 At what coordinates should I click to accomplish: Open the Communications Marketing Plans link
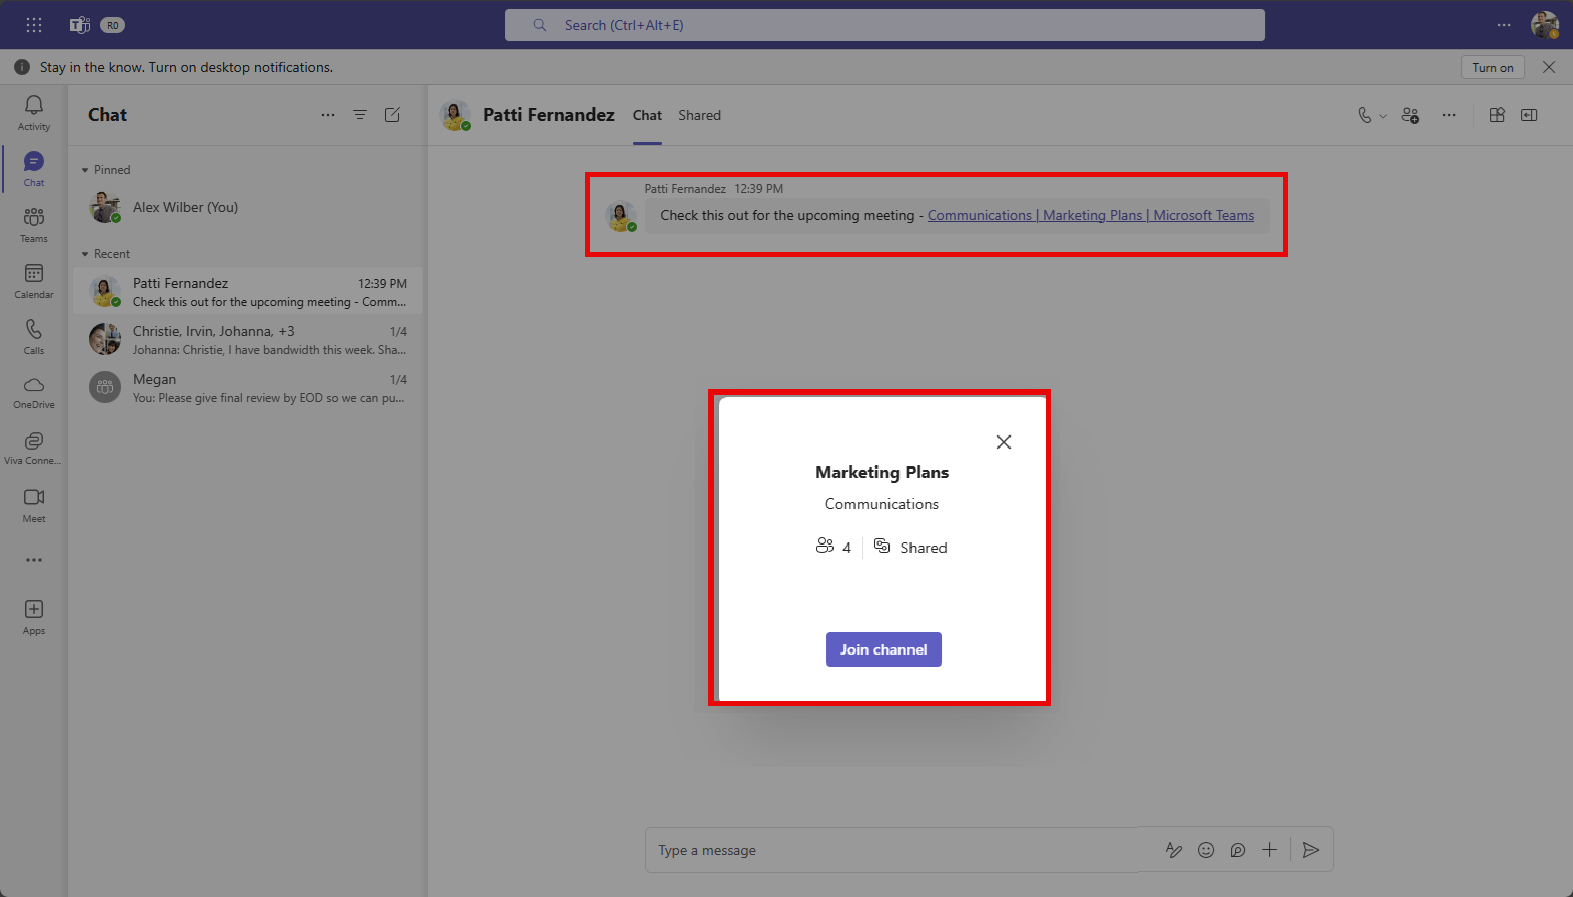point(1090,215)
